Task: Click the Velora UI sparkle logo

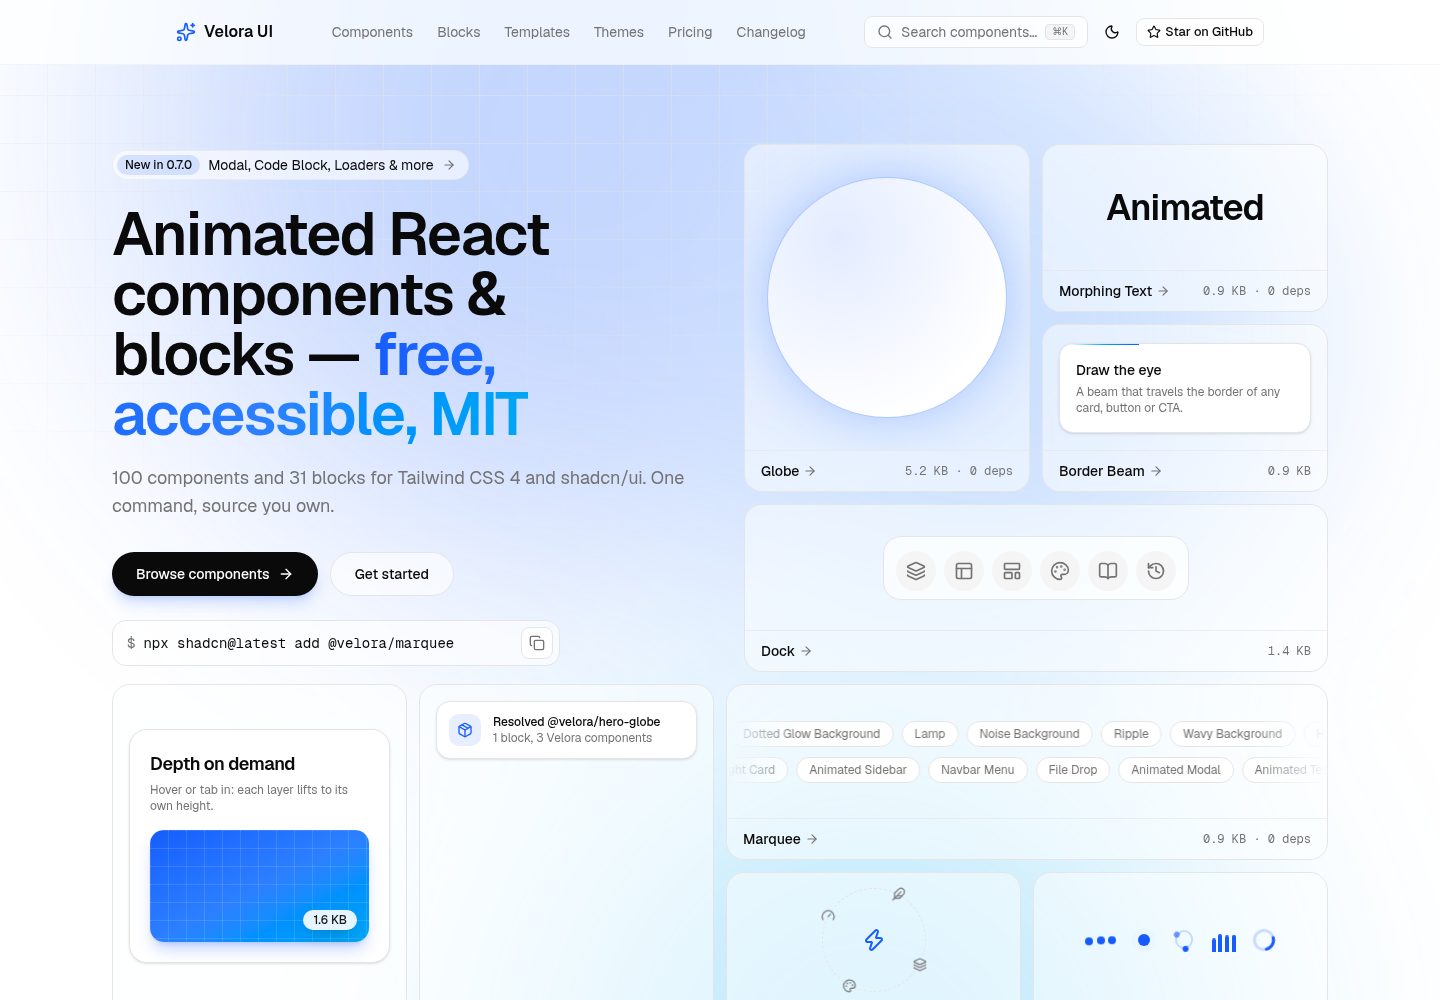Action: (186, 32)
